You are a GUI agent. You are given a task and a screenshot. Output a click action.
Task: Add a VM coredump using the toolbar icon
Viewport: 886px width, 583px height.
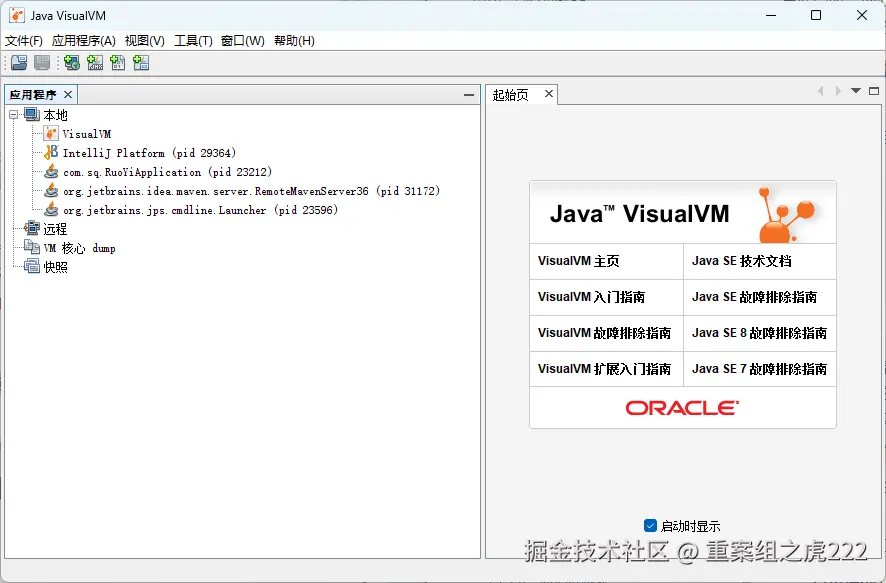click(x=118, y=62)
